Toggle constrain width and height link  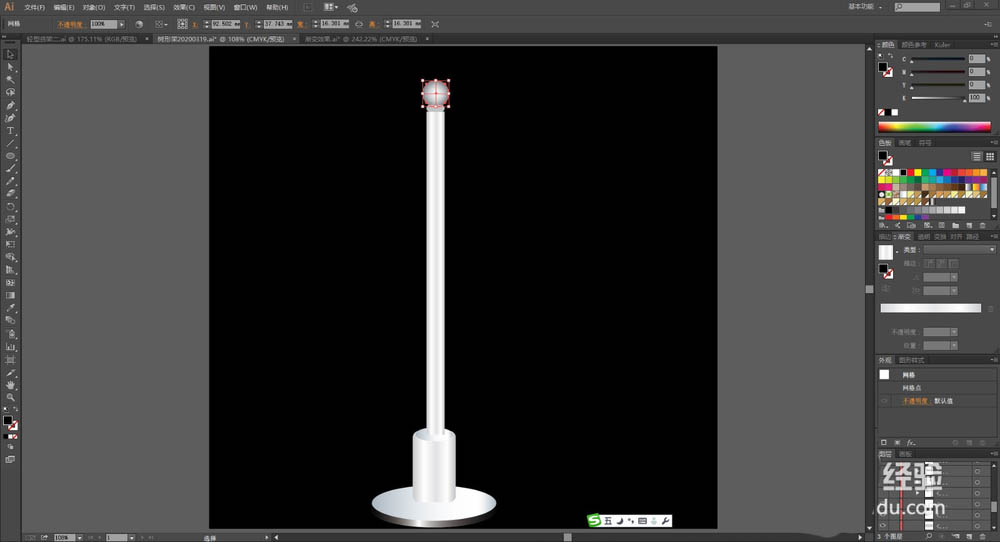pyautogui.click(x=359, y=24)
